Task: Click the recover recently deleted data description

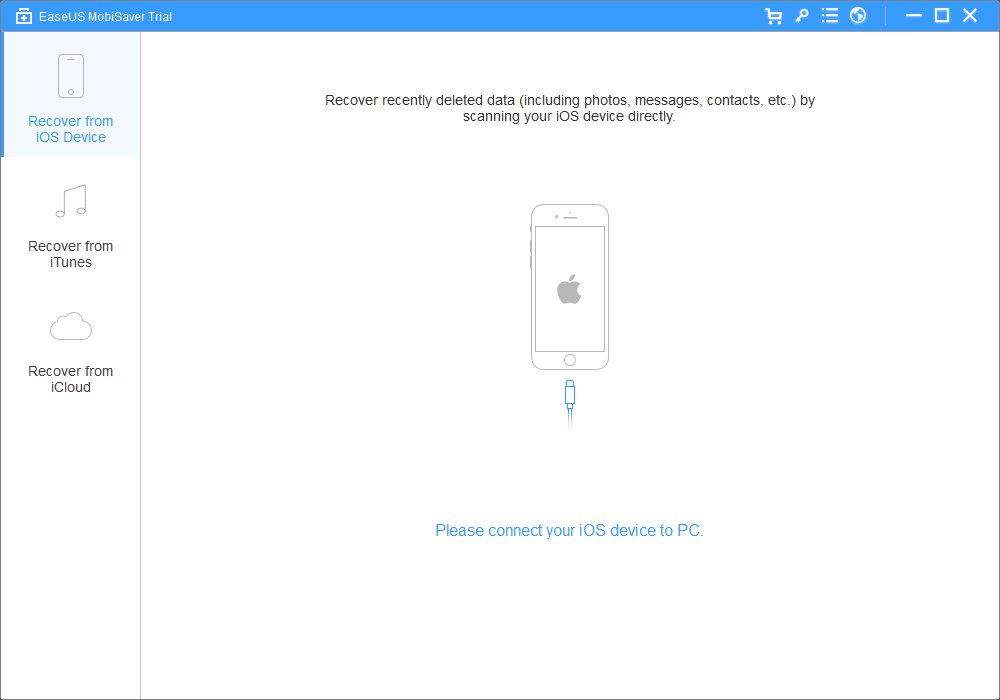Action: click(x=569, y=108)
